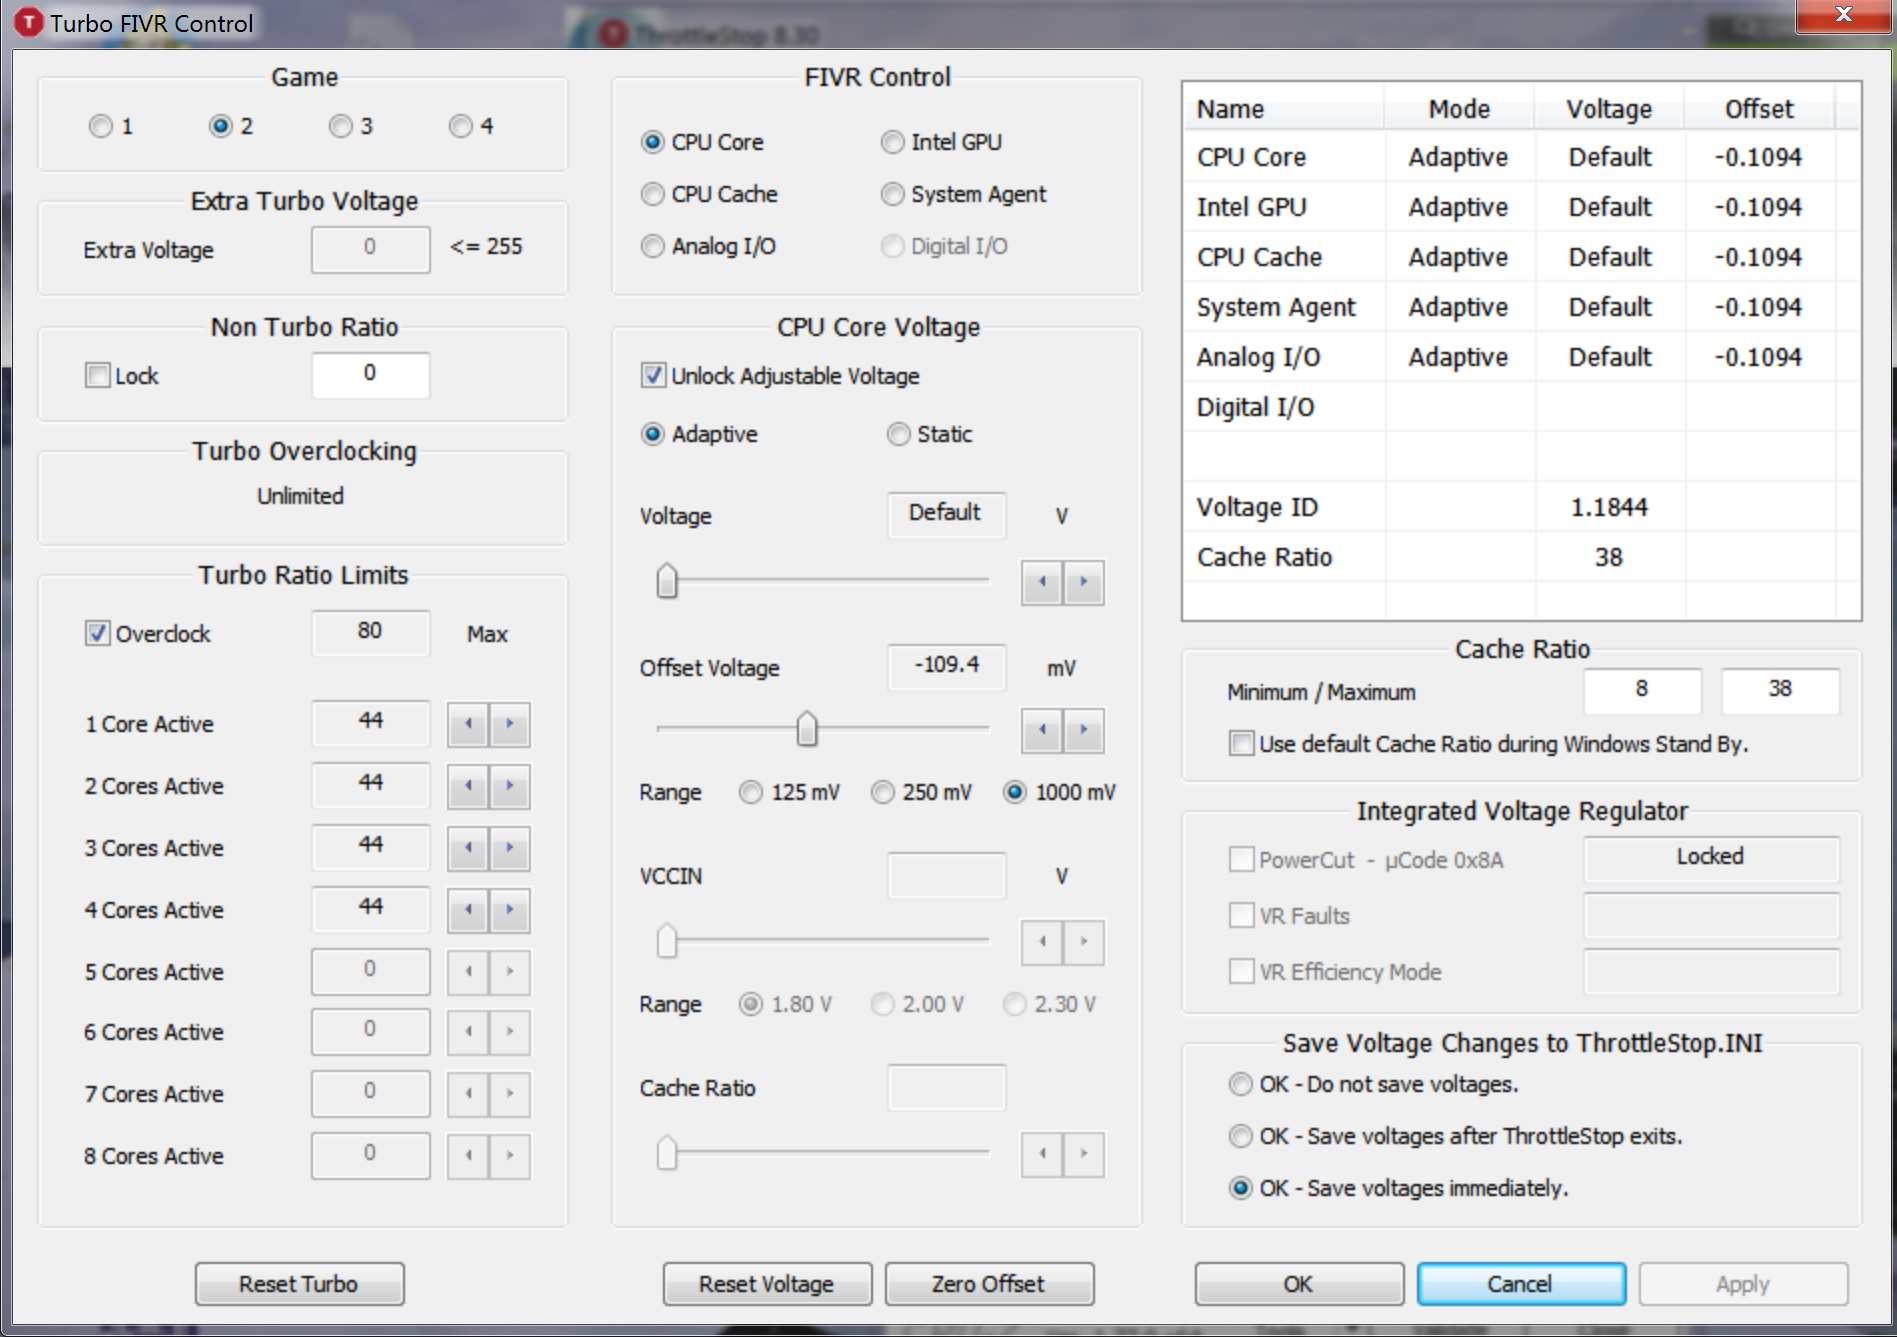Click the Voltage column header
1897x1337 pixels.
pyautogui.click(x=1609, y=108)
